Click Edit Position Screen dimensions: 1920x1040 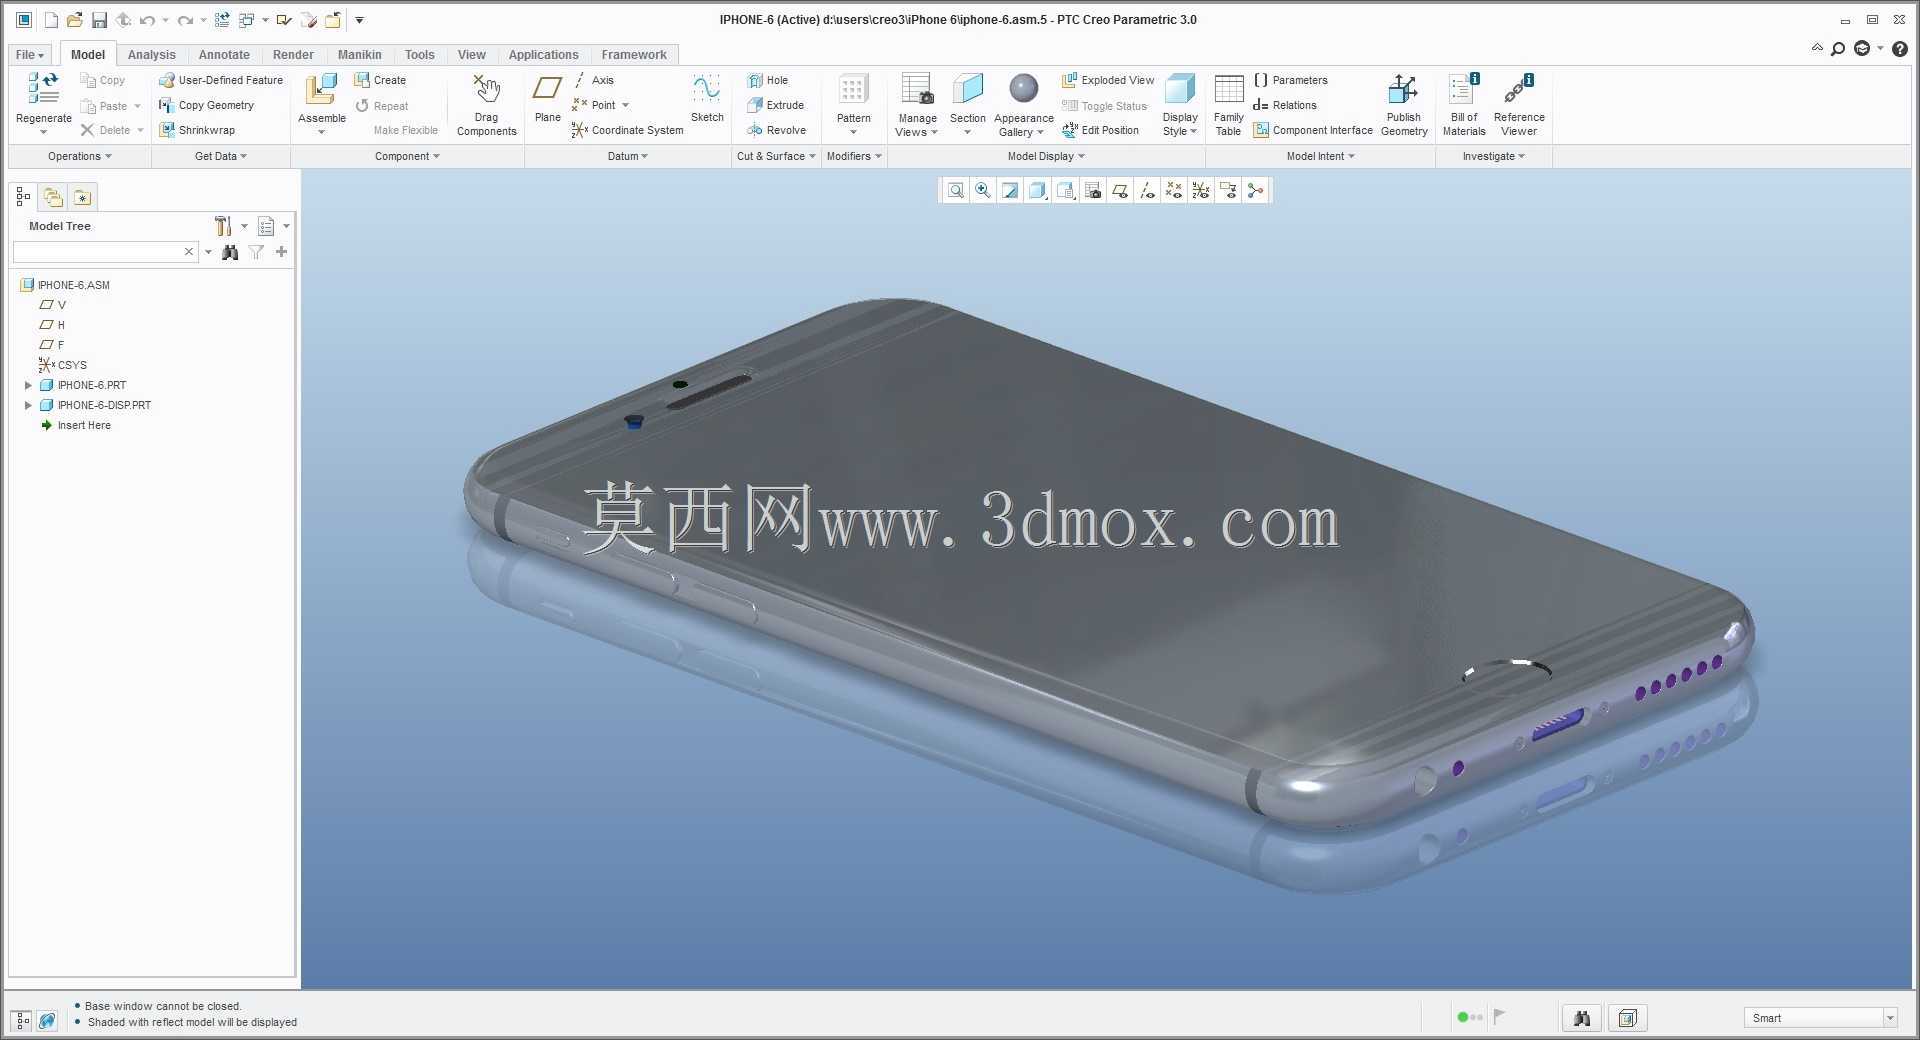tap(1100, 130)
